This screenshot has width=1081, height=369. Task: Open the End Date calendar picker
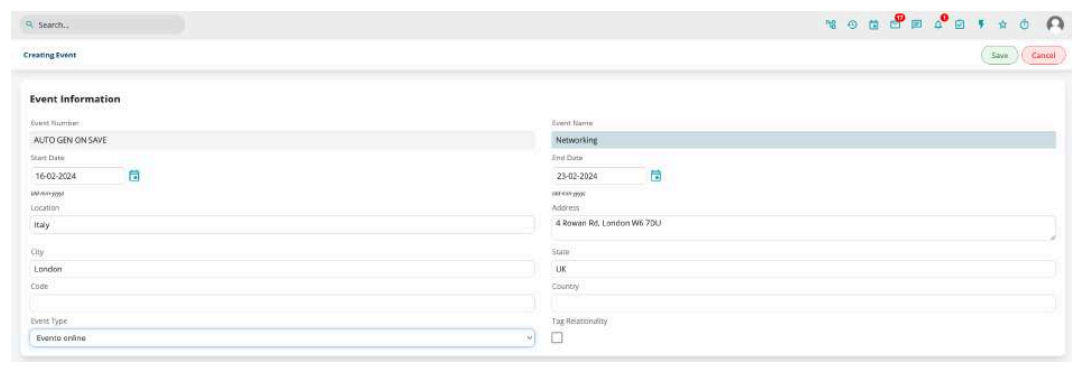click(656, 176)
